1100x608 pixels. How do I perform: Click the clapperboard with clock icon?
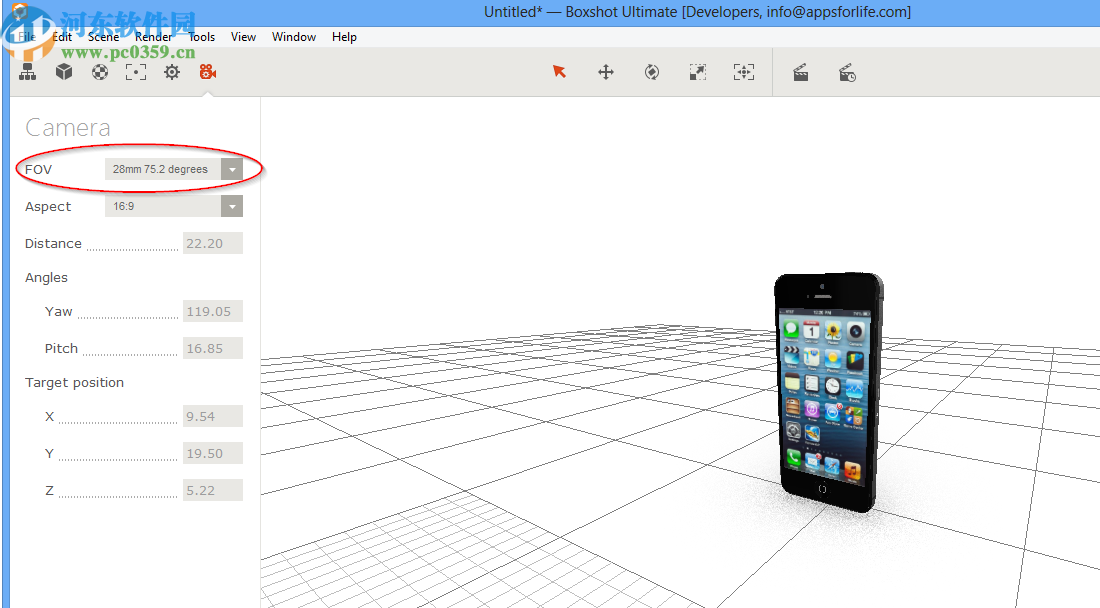click(x=847, y=72)
